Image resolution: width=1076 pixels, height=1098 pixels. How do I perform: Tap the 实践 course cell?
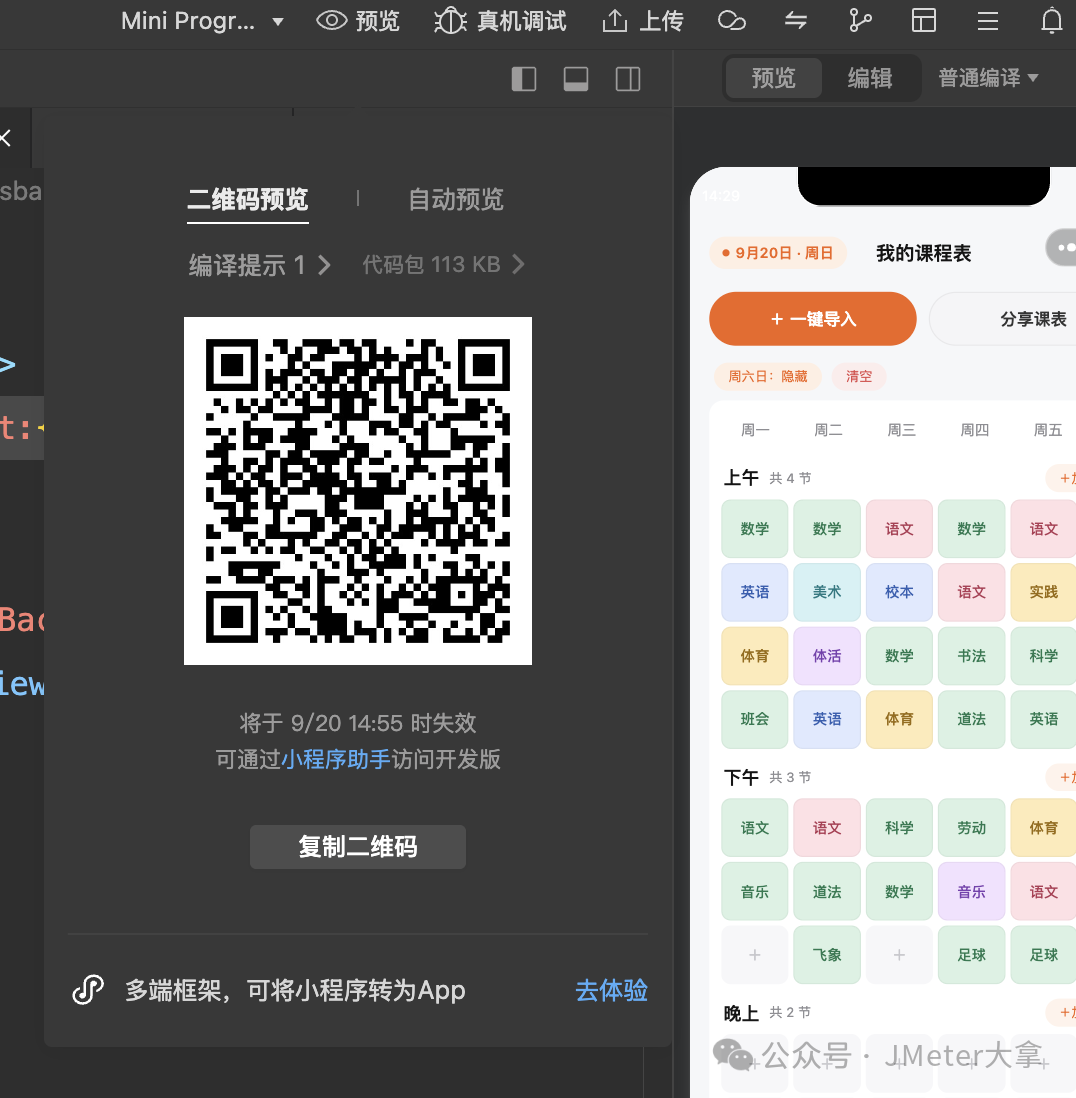[1043, 592]
